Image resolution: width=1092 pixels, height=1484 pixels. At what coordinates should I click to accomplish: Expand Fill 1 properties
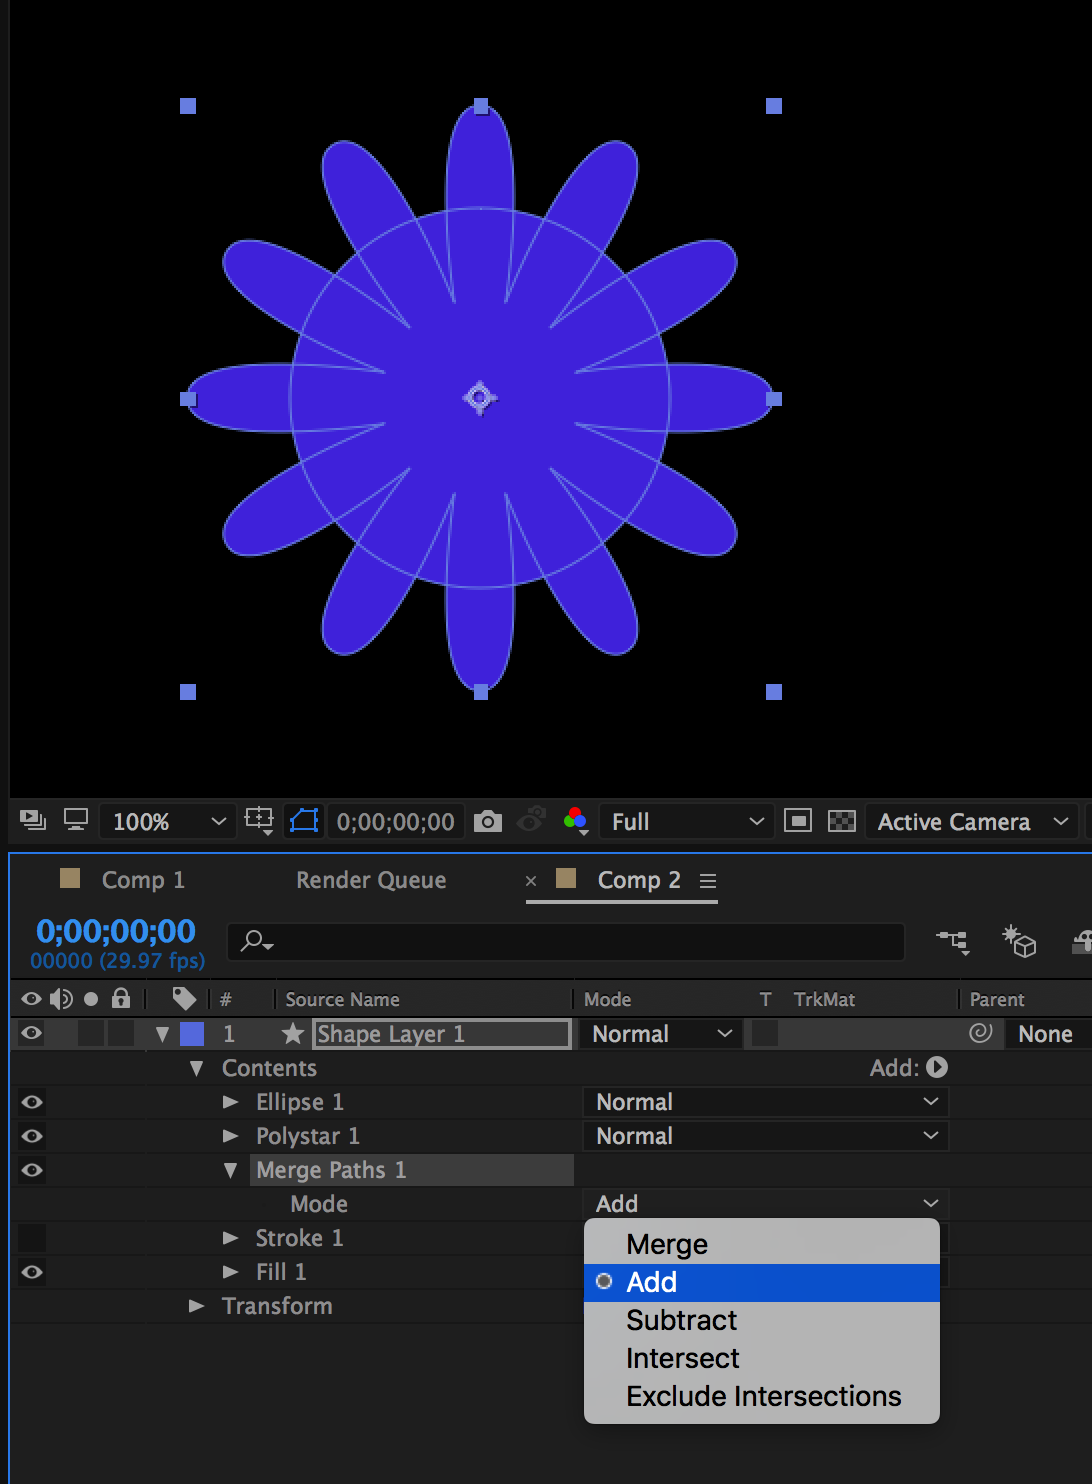230,1272
